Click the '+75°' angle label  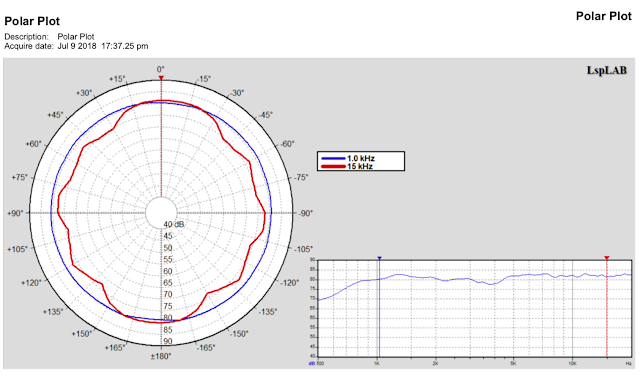pyautogui.click(x=20, y=178)
